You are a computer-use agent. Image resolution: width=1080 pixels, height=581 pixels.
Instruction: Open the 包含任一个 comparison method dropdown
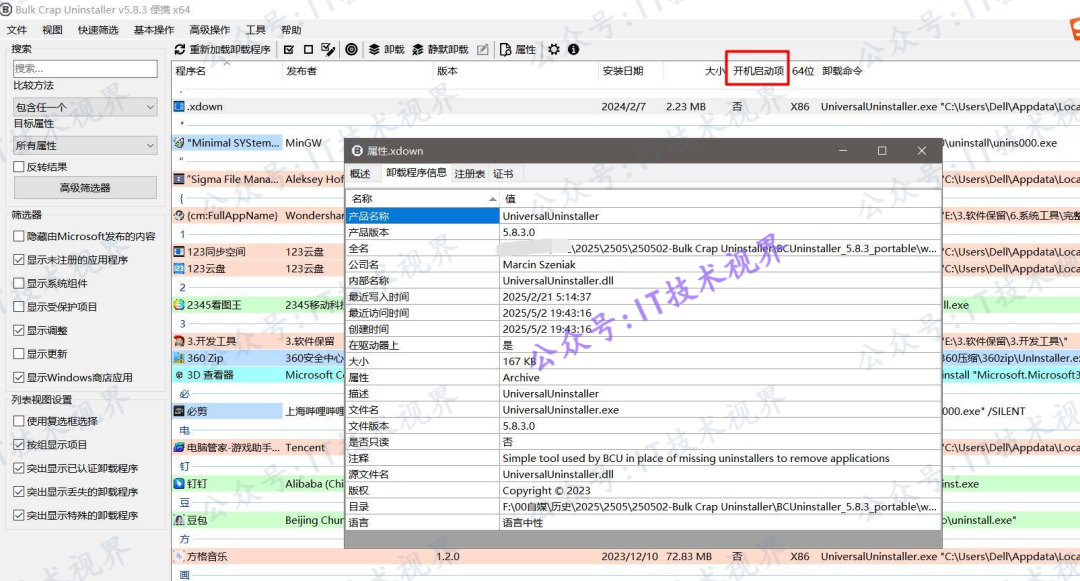click(85, 107)
